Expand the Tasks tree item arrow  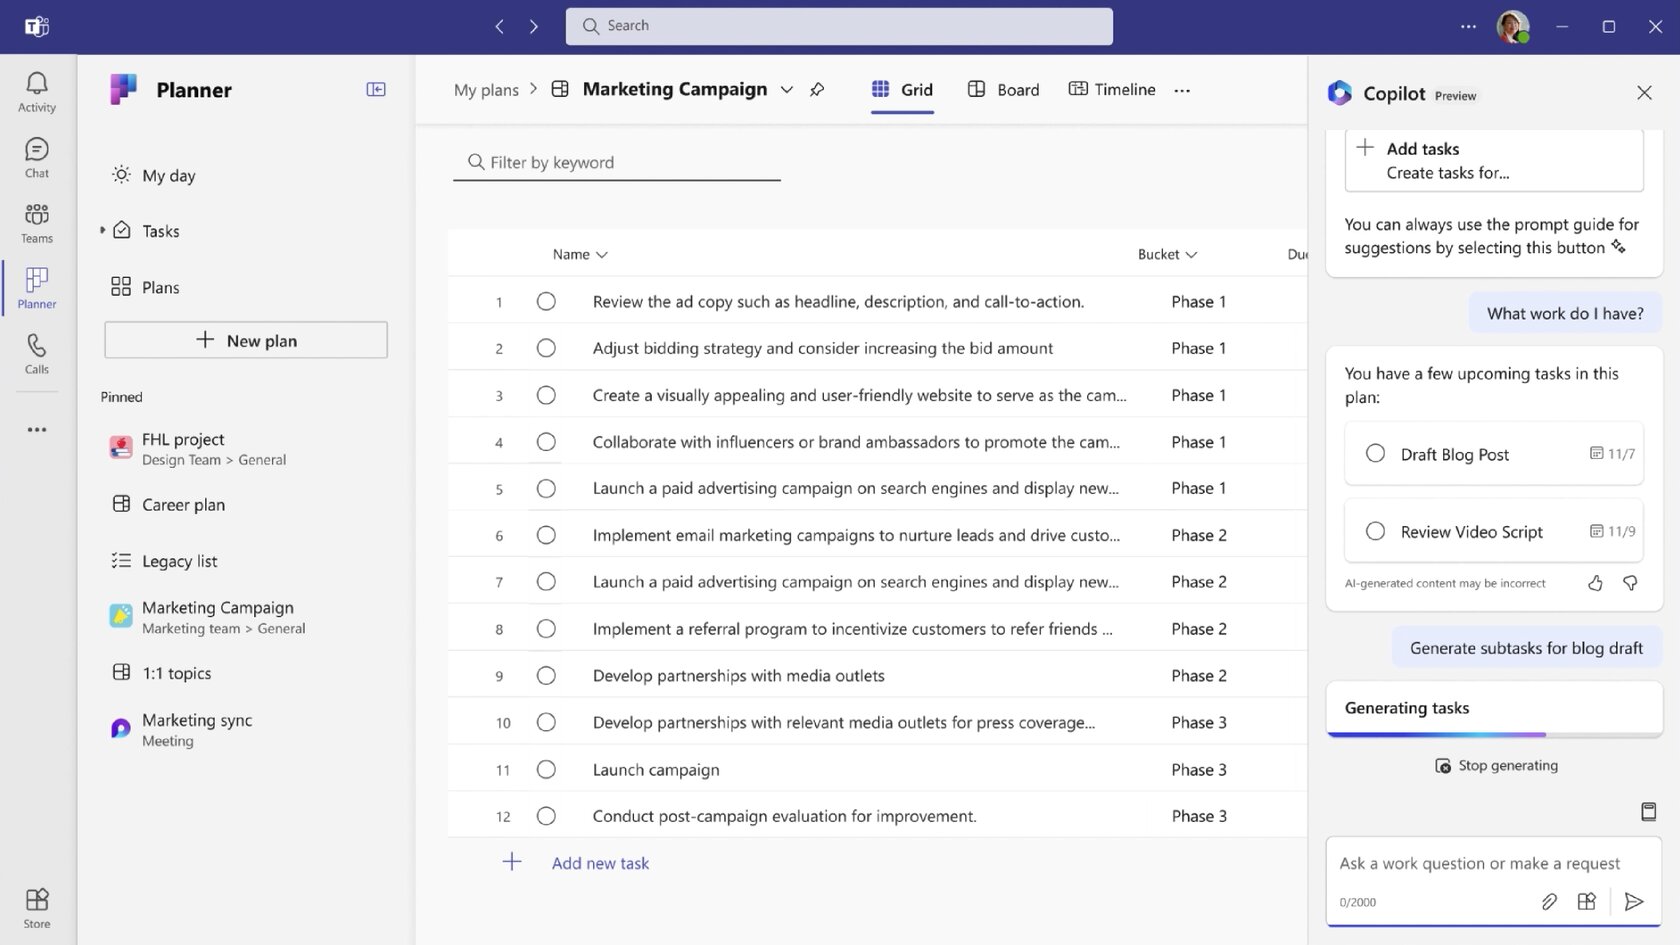pos(102,231)
